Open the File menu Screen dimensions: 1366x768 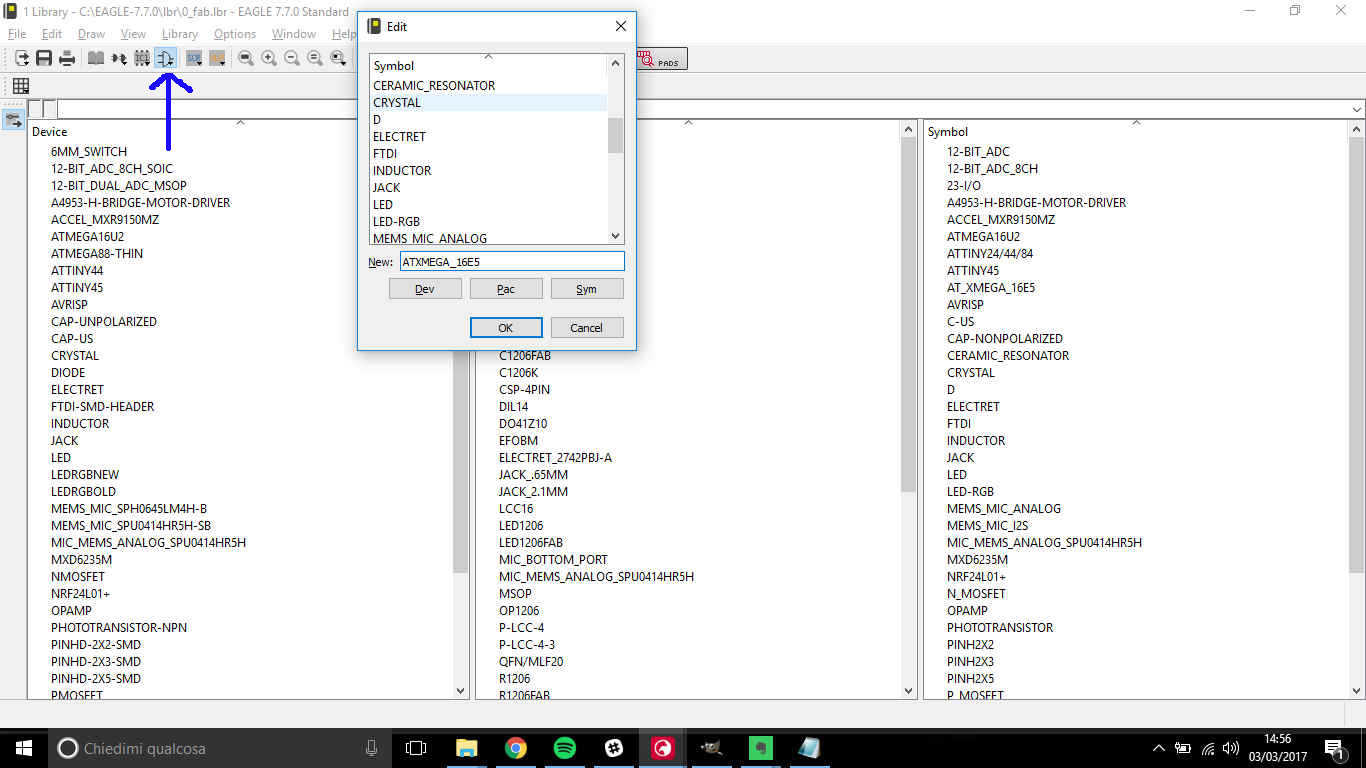17,34
